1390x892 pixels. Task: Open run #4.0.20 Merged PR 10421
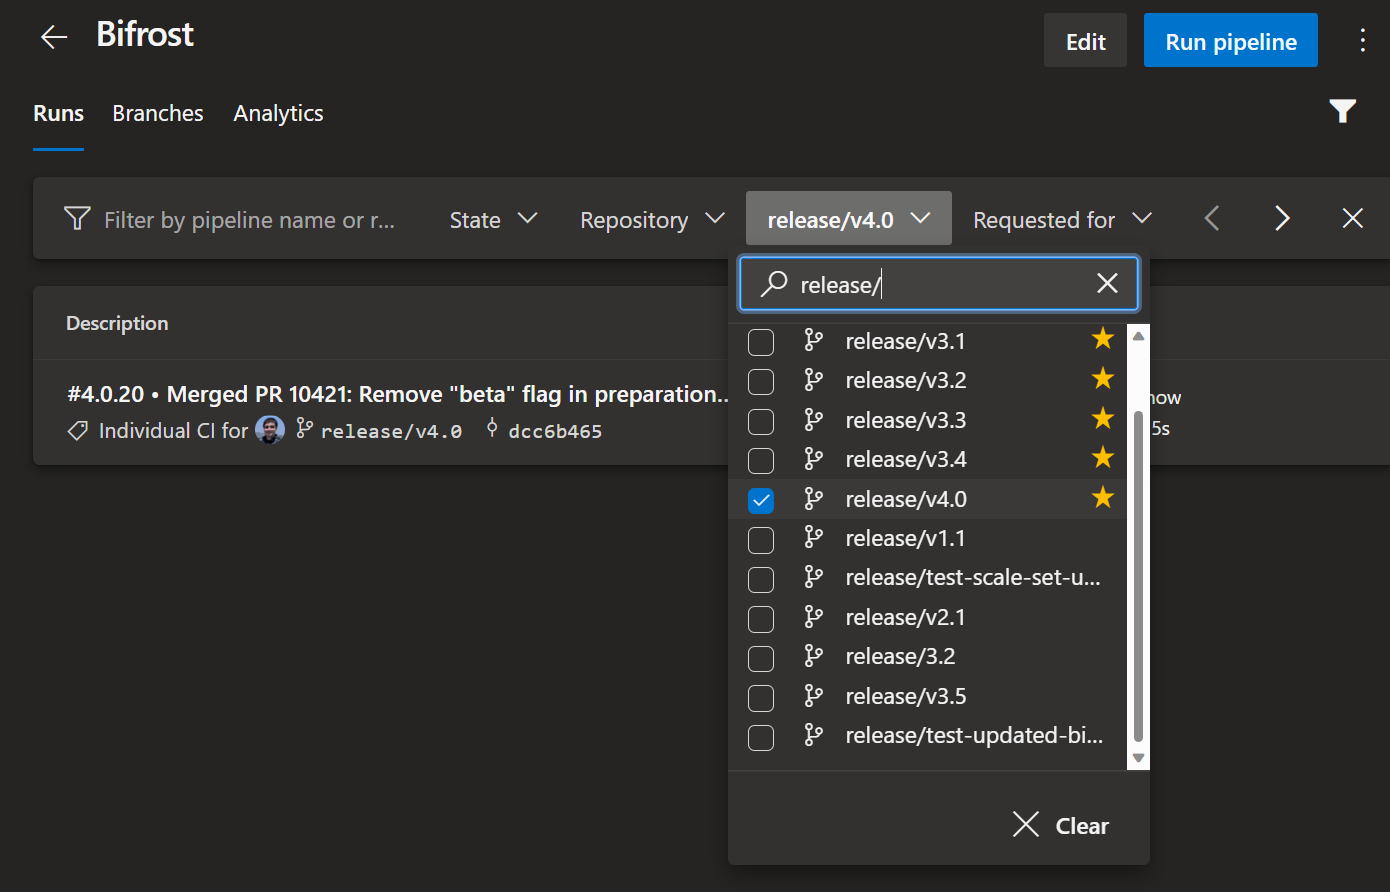pyautogui.click(x=398, y=394)
